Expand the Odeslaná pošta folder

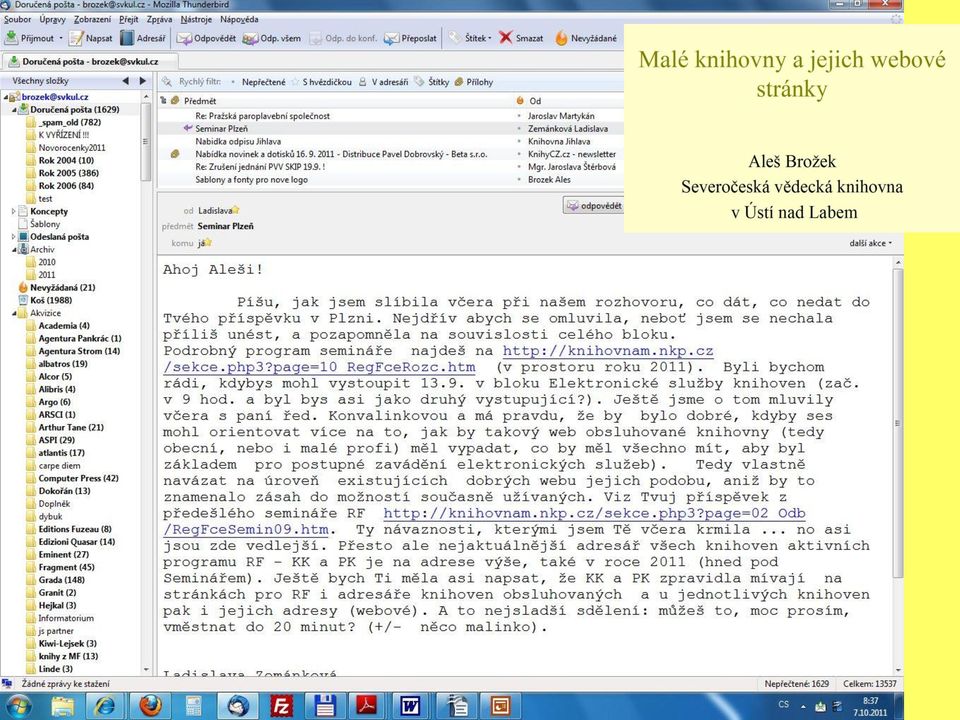[13, 236]
